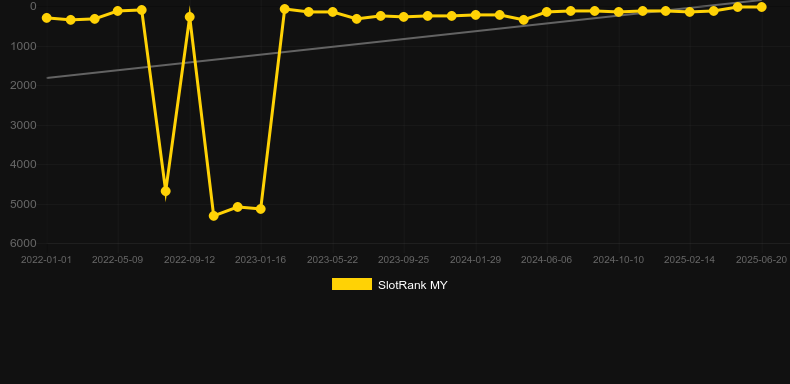Click the data point above 2024-06-06 label

pos(547,12)
